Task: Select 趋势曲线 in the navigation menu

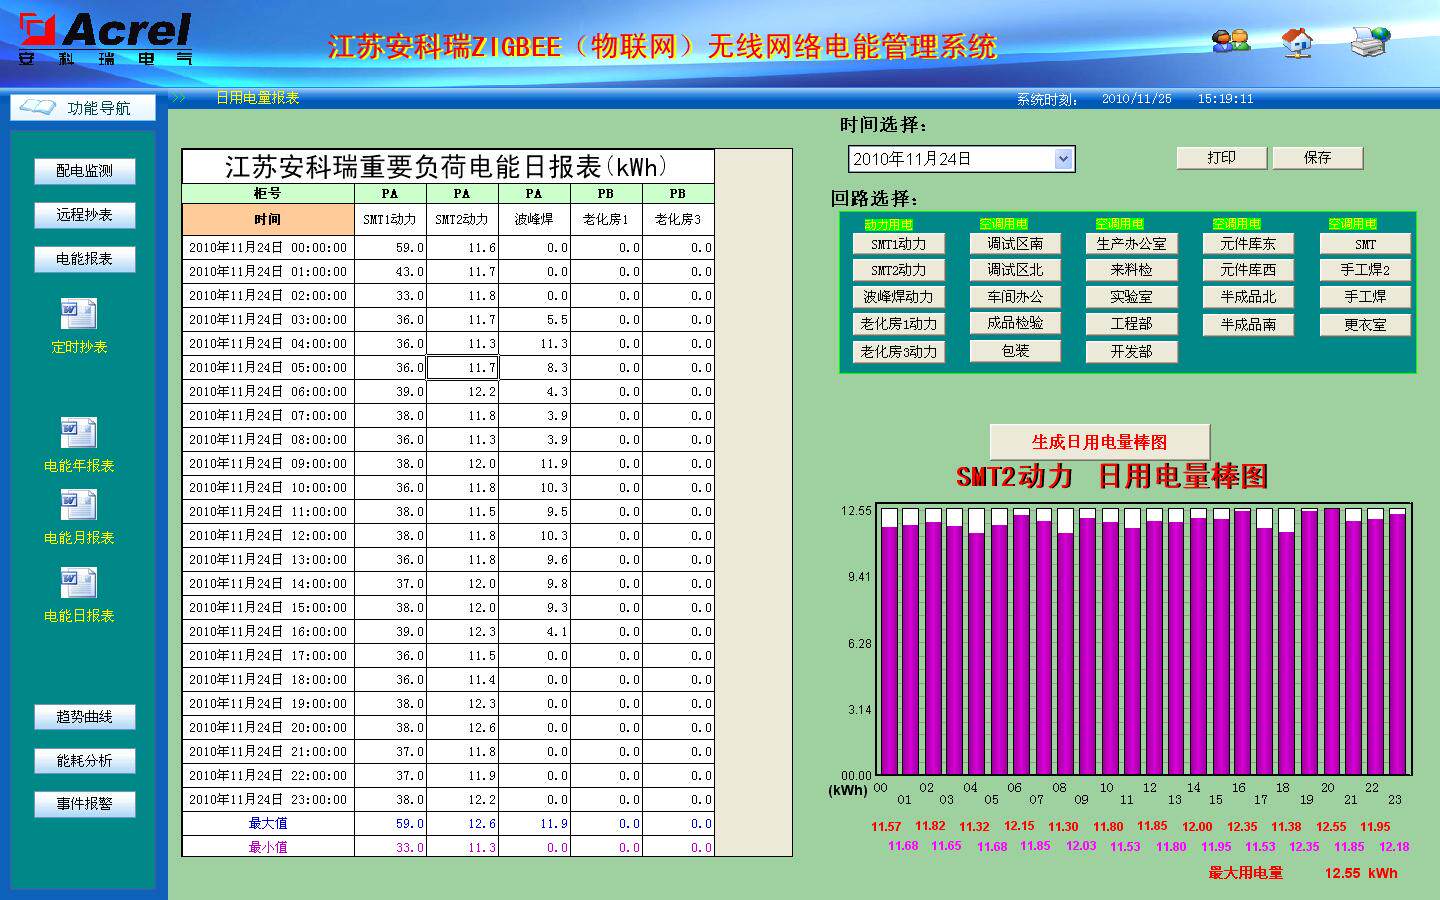Action: 84,717
